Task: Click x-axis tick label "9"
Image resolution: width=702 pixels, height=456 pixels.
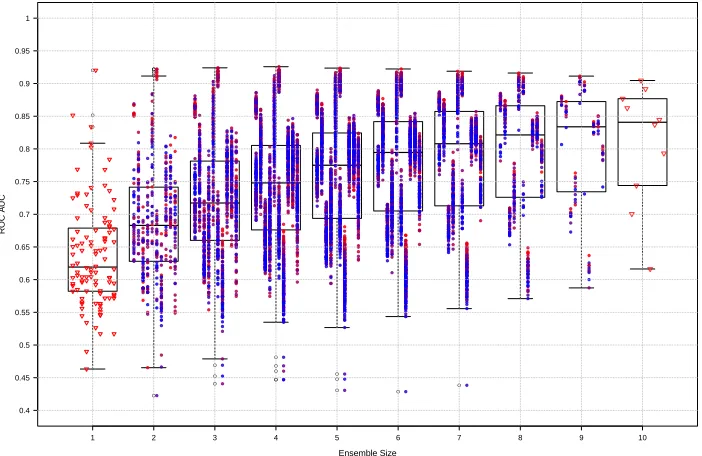Action: click(582, 438)
